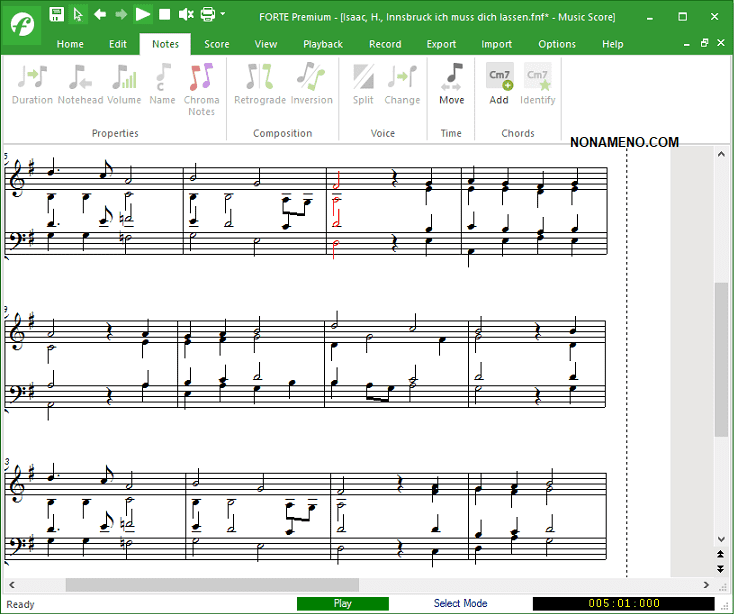
Task: Select the Chroma Notes tool
Action: [x=201, y=85]
